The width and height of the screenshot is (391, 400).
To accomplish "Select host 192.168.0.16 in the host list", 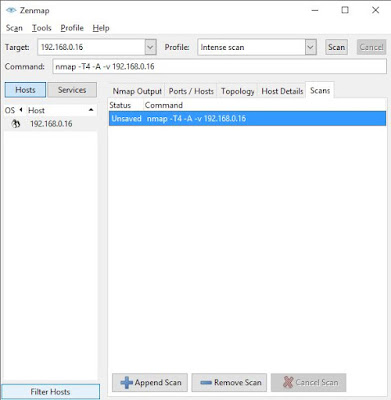I will pos(51,124).
